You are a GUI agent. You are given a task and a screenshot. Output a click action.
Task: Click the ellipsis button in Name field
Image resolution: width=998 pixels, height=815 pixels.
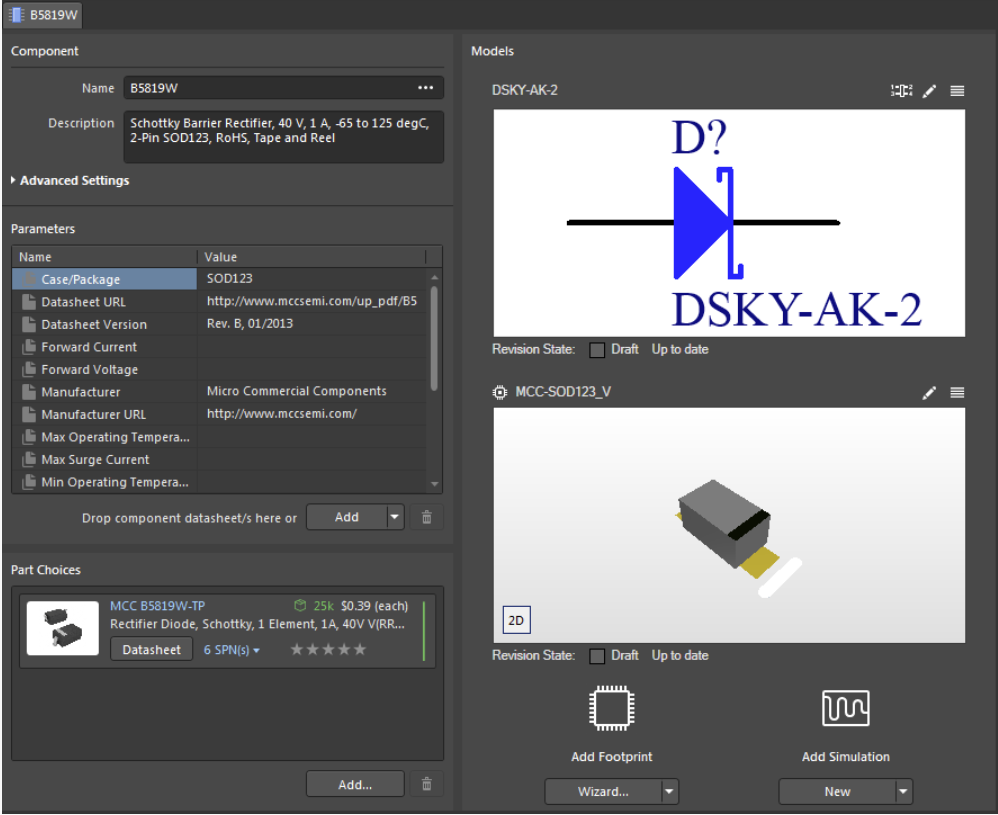pyautogui.click(x=425, y=88)
